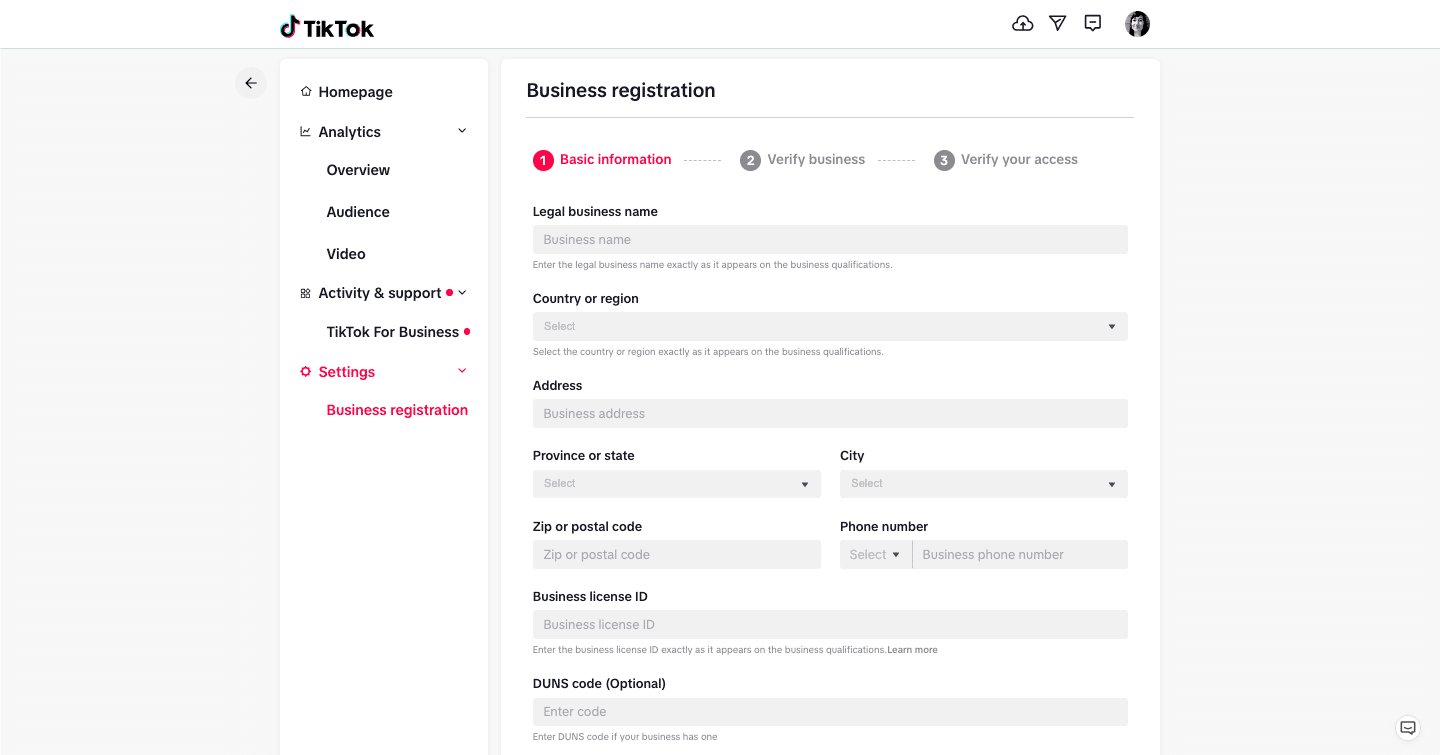Open the chat bubble at bottom right
1440x755 pixels.
[x=1407, y=728]
